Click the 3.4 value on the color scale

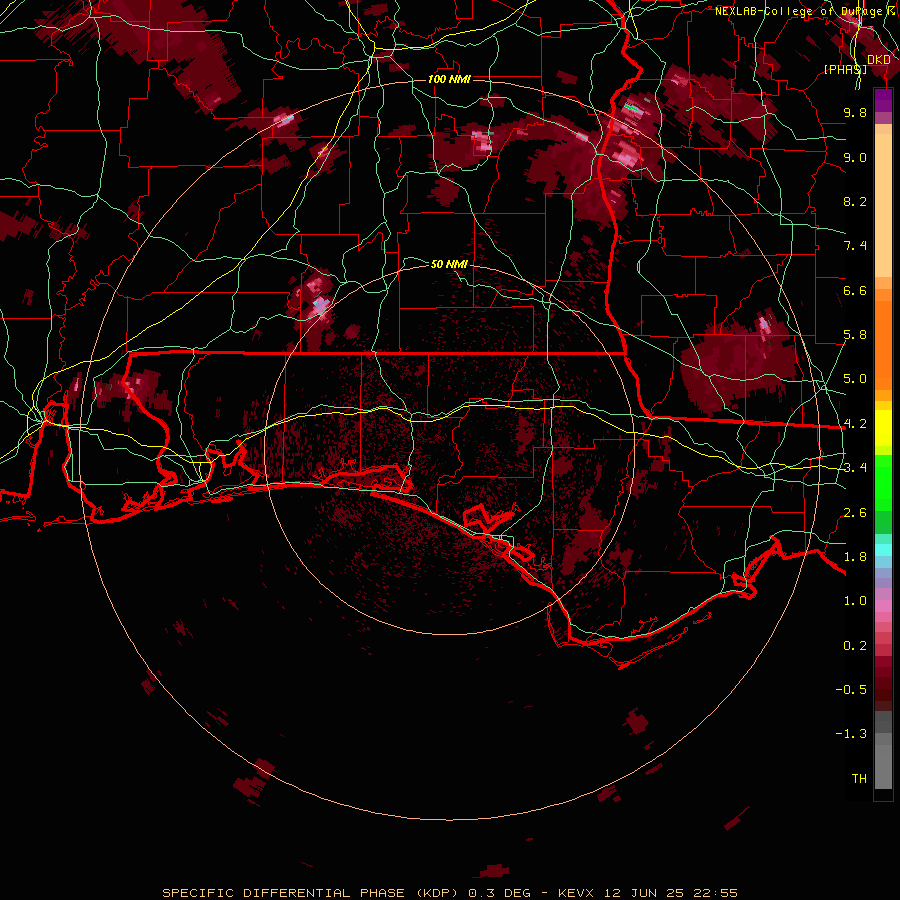855,468
